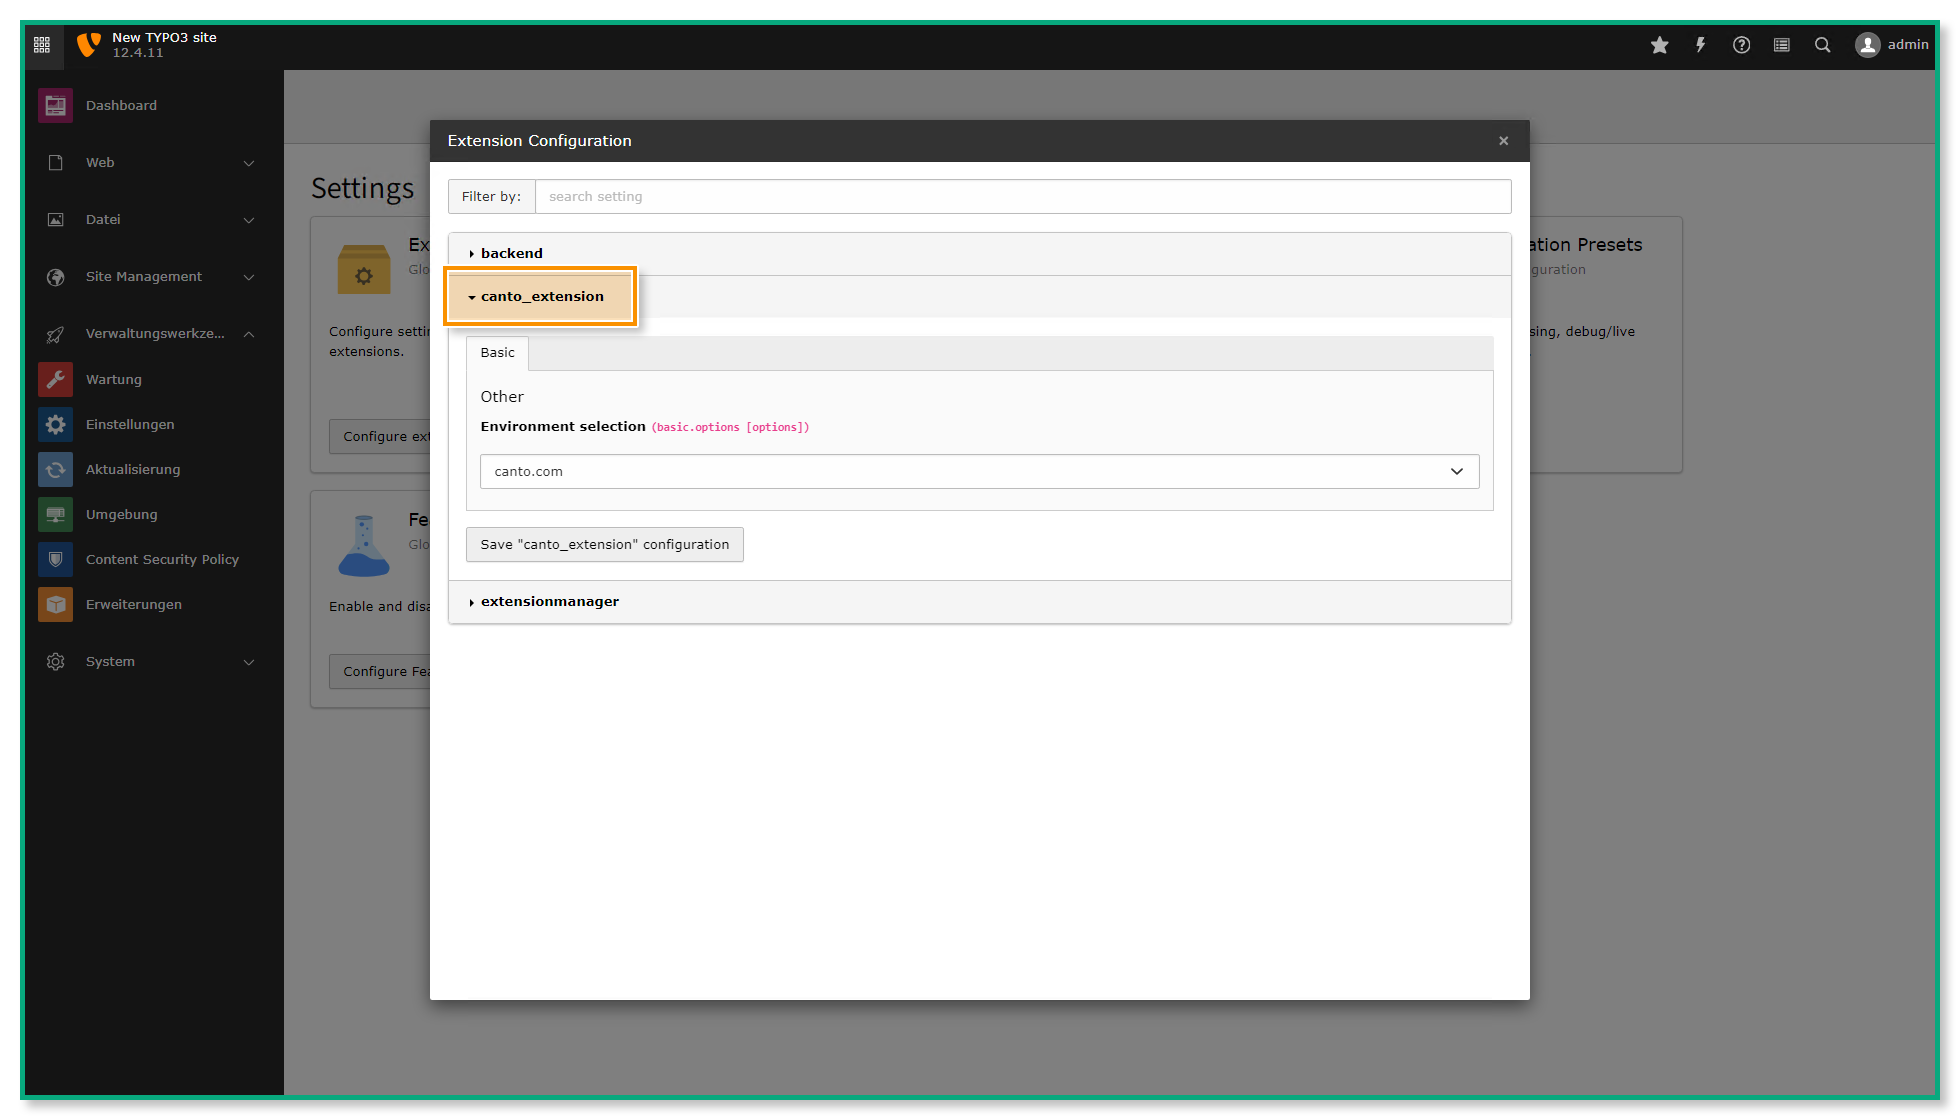Image resolution: width=1960 pixels, height=1120 pixels.
Task: Click the Content Security Policy shield icon
Action: click(55, 559)
